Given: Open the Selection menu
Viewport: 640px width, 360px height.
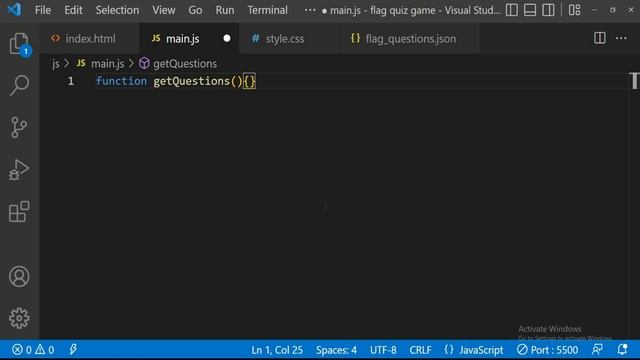Looking at the screenshot, I should pos(117,10).
